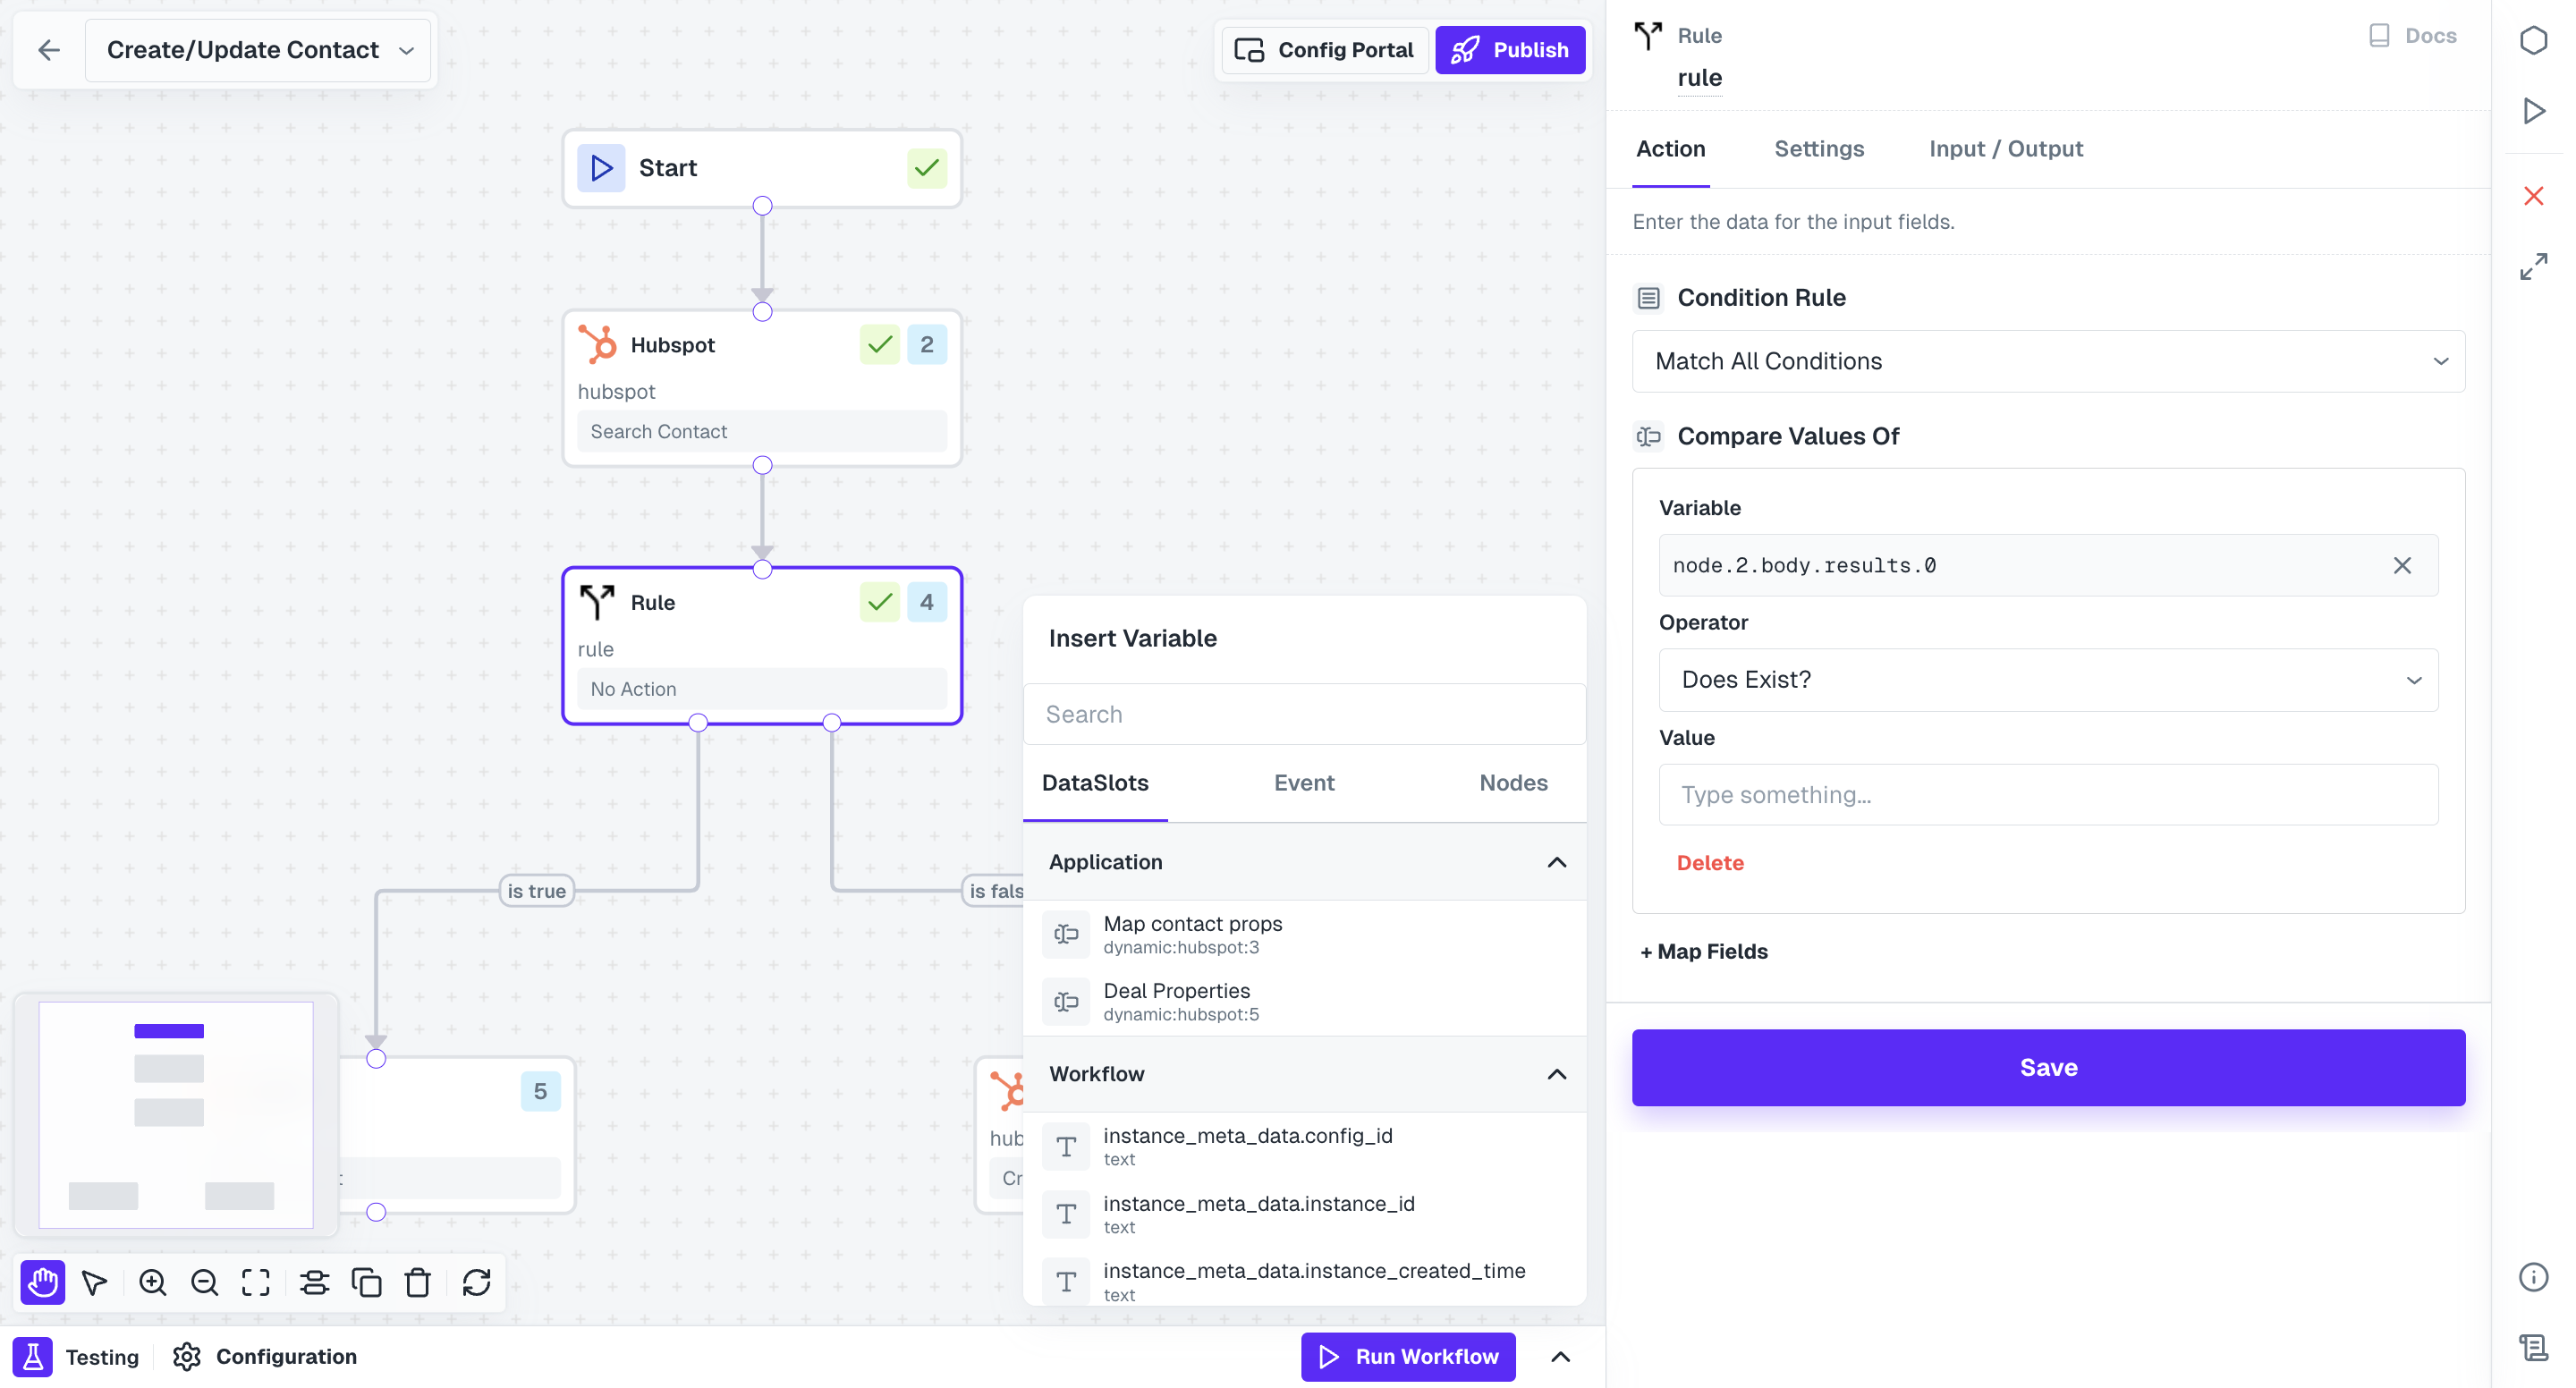
Task: Select the hand pan tool
Action: 42,1282
